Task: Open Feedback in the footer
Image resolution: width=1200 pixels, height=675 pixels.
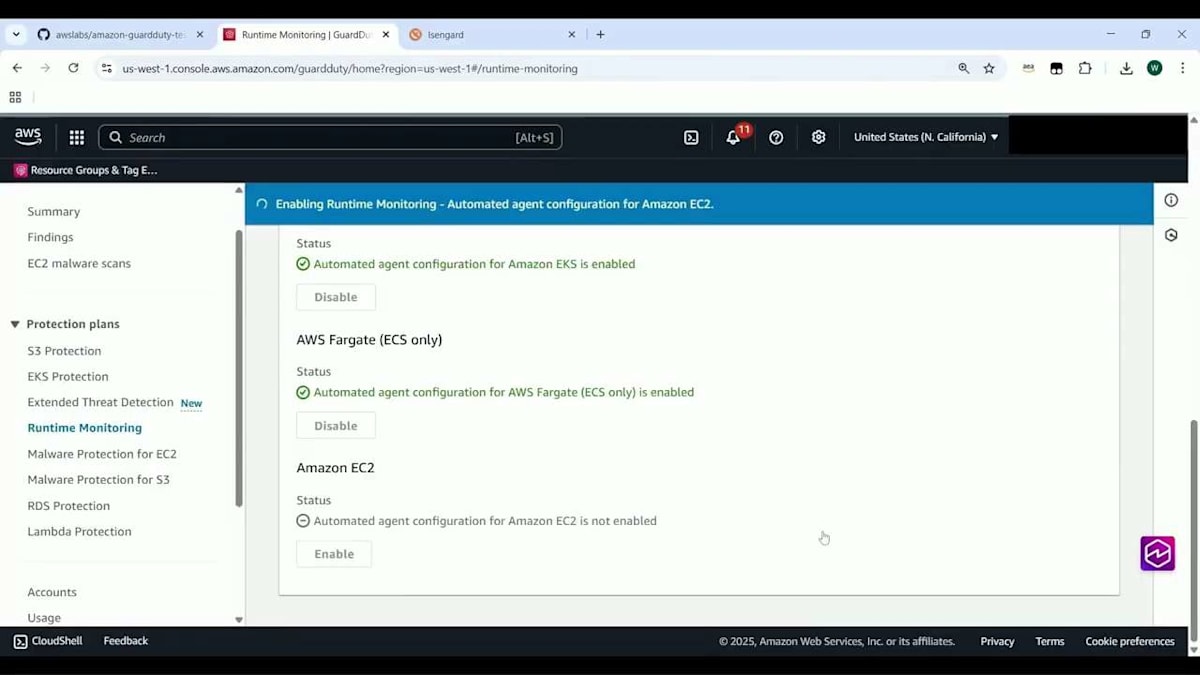Action: point(126,641)
